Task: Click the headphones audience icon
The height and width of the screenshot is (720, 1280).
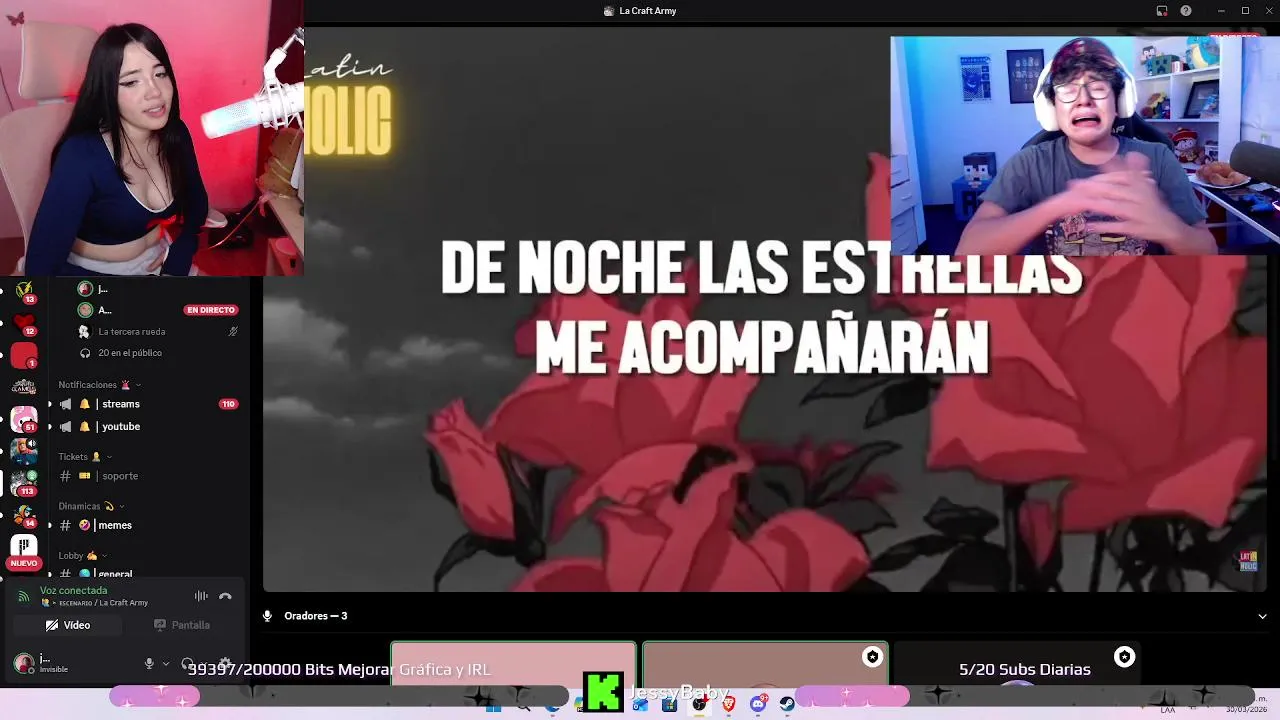Action: click(85, 353)
